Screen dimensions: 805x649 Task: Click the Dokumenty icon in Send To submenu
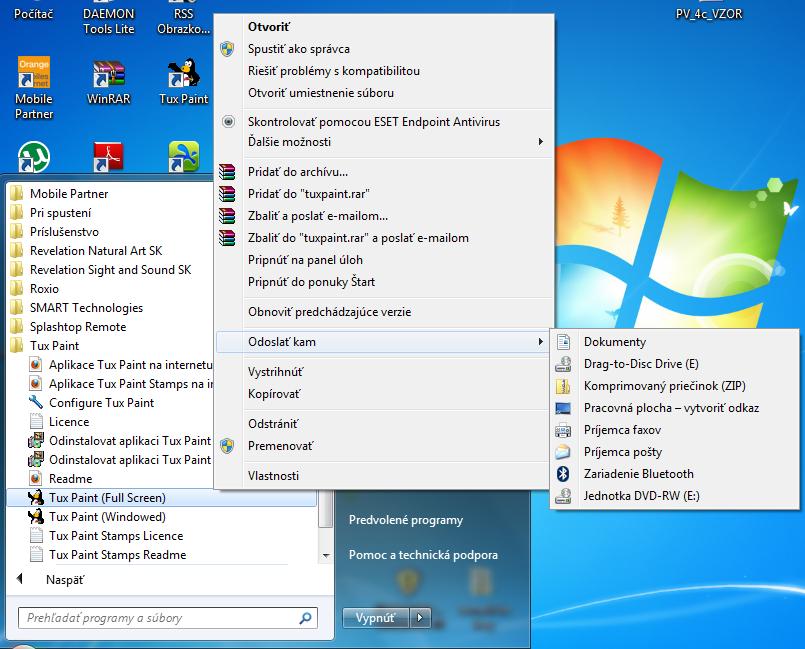click(563, 342)
